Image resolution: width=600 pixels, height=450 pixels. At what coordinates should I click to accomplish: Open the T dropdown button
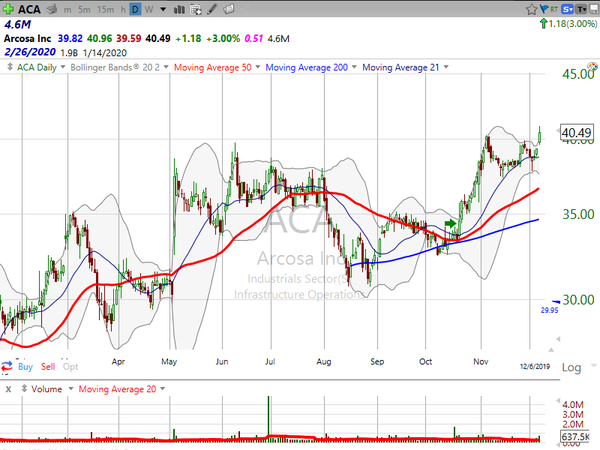(581, 9)
